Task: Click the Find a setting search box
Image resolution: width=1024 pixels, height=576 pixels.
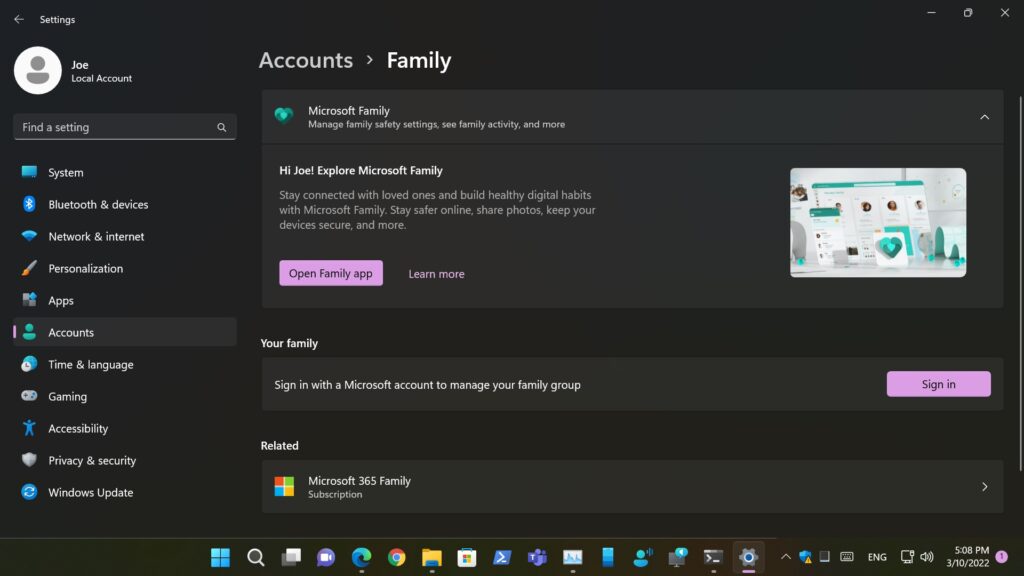Action: point(115,127)
